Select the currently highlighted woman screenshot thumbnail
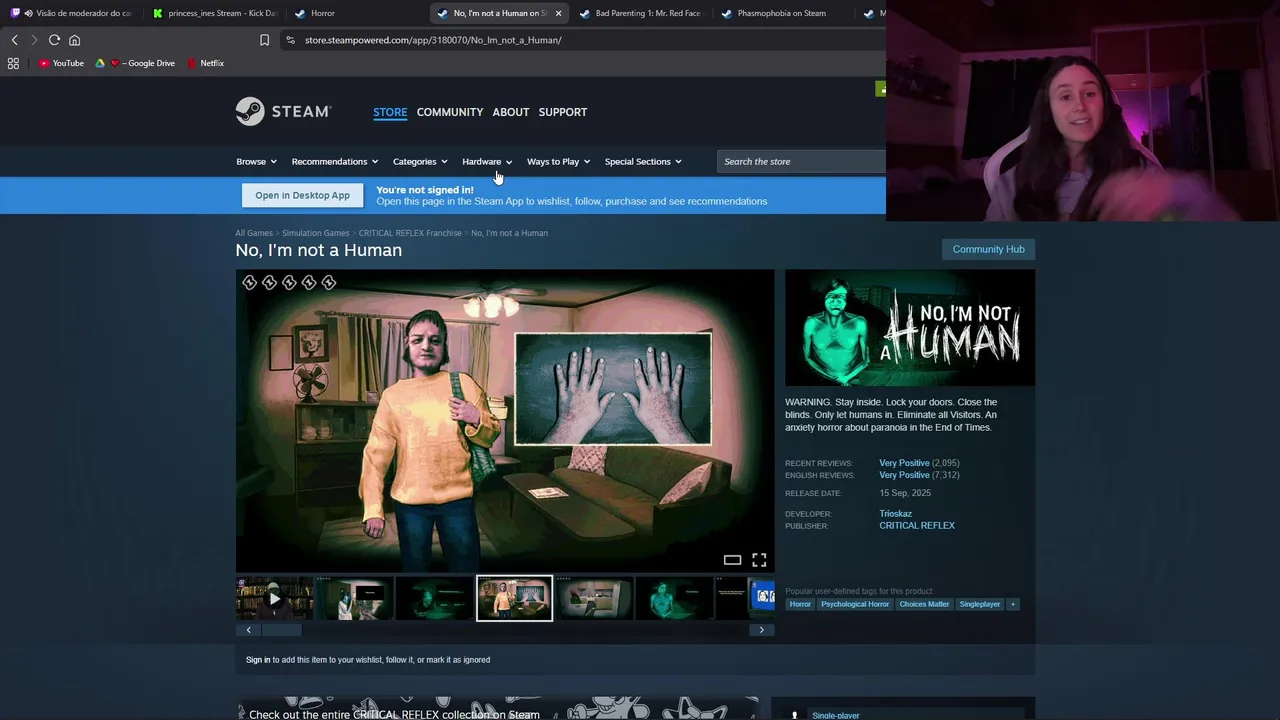Viewport: 1280px width, 720px height. click(x=514, y=598)
